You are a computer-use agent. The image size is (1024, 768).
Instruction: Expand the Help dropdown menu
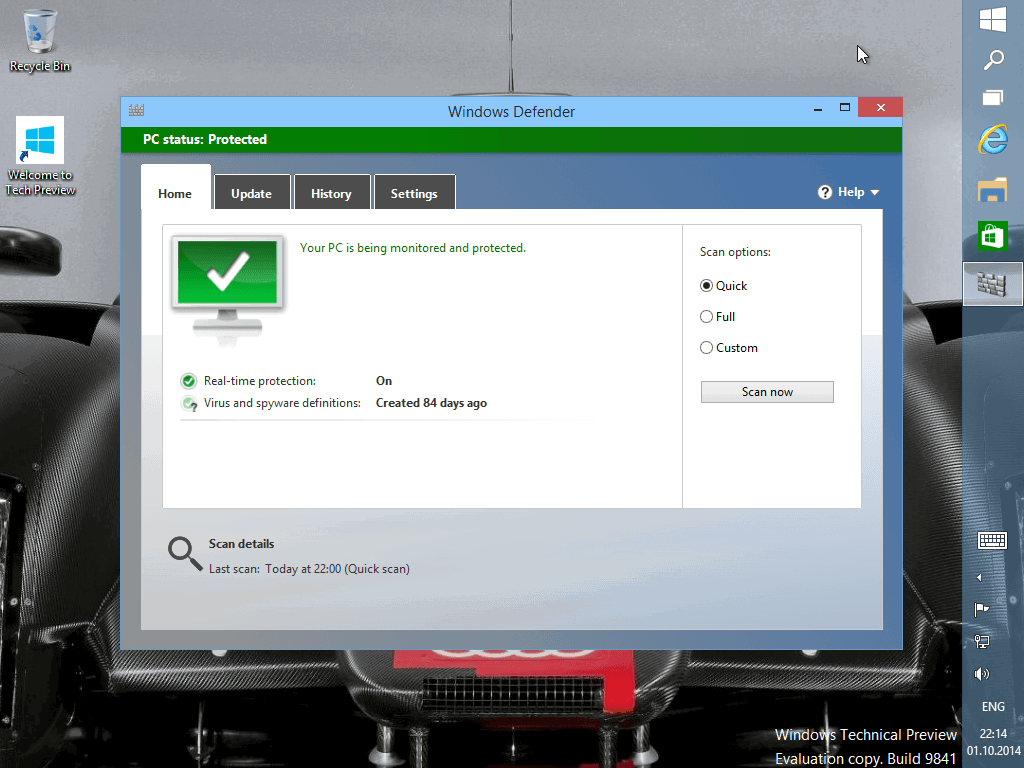click(x=876, y=192)
